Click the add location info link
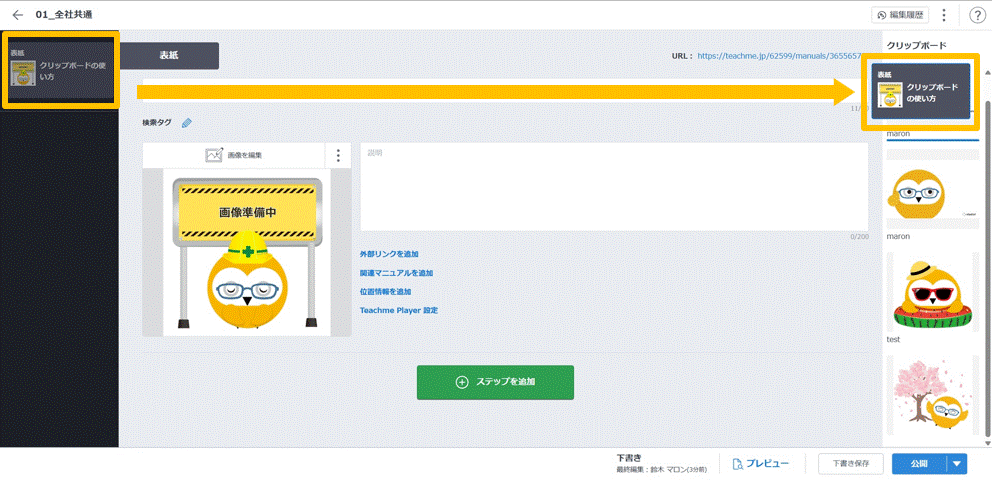Screen dimensions: 992x480 [385, 292]
